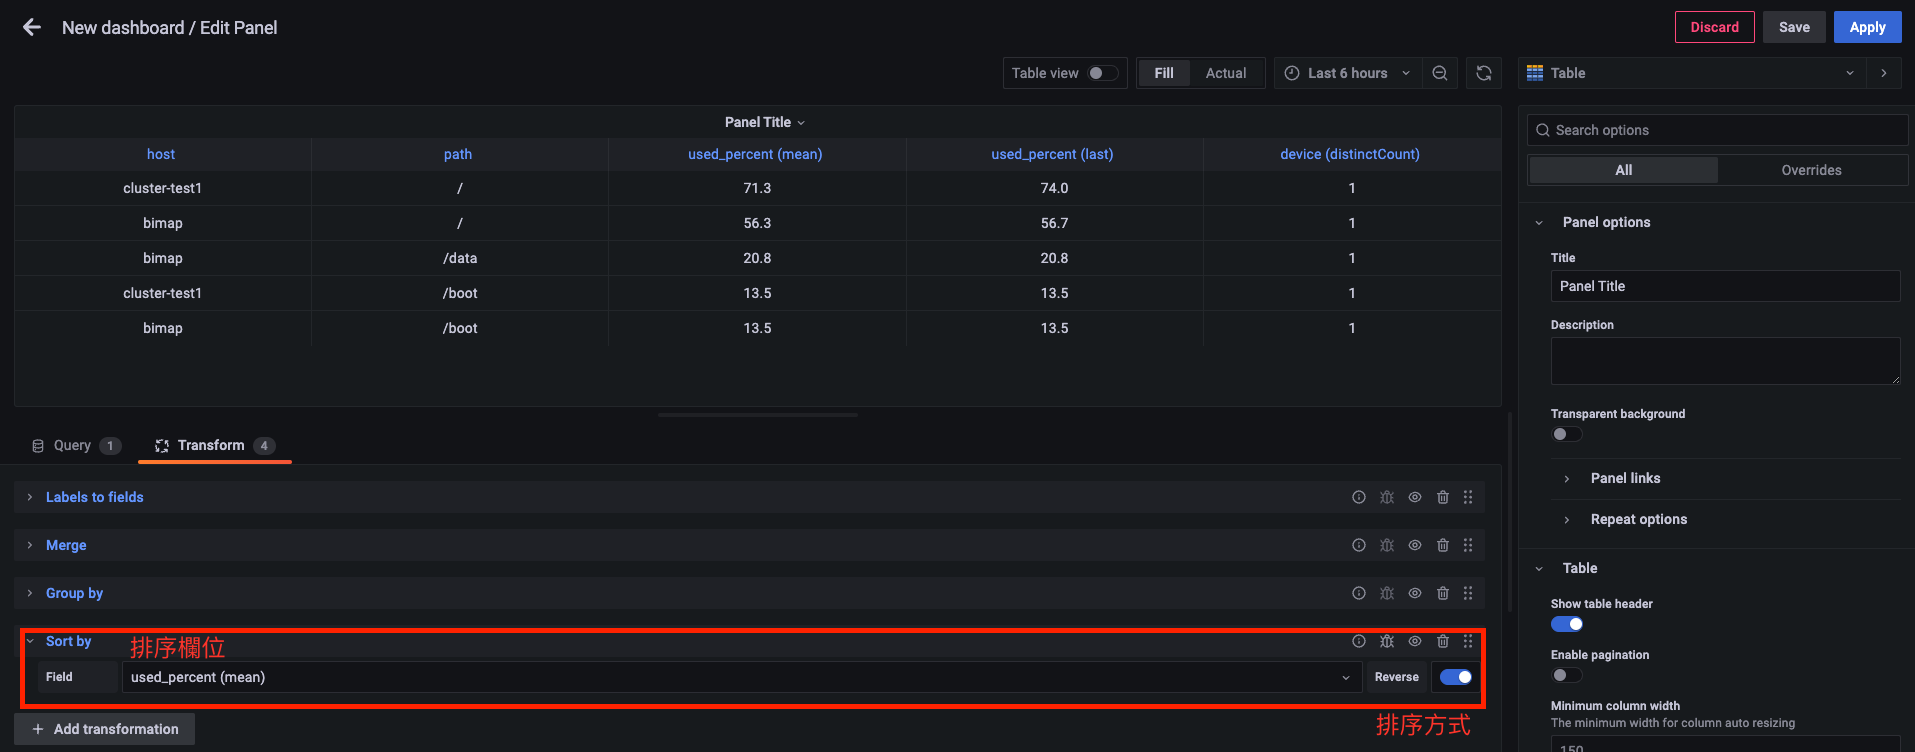Viewport: 1915px width, 752px height.
Task: Sort table by path column header
Action: (458, 154)
